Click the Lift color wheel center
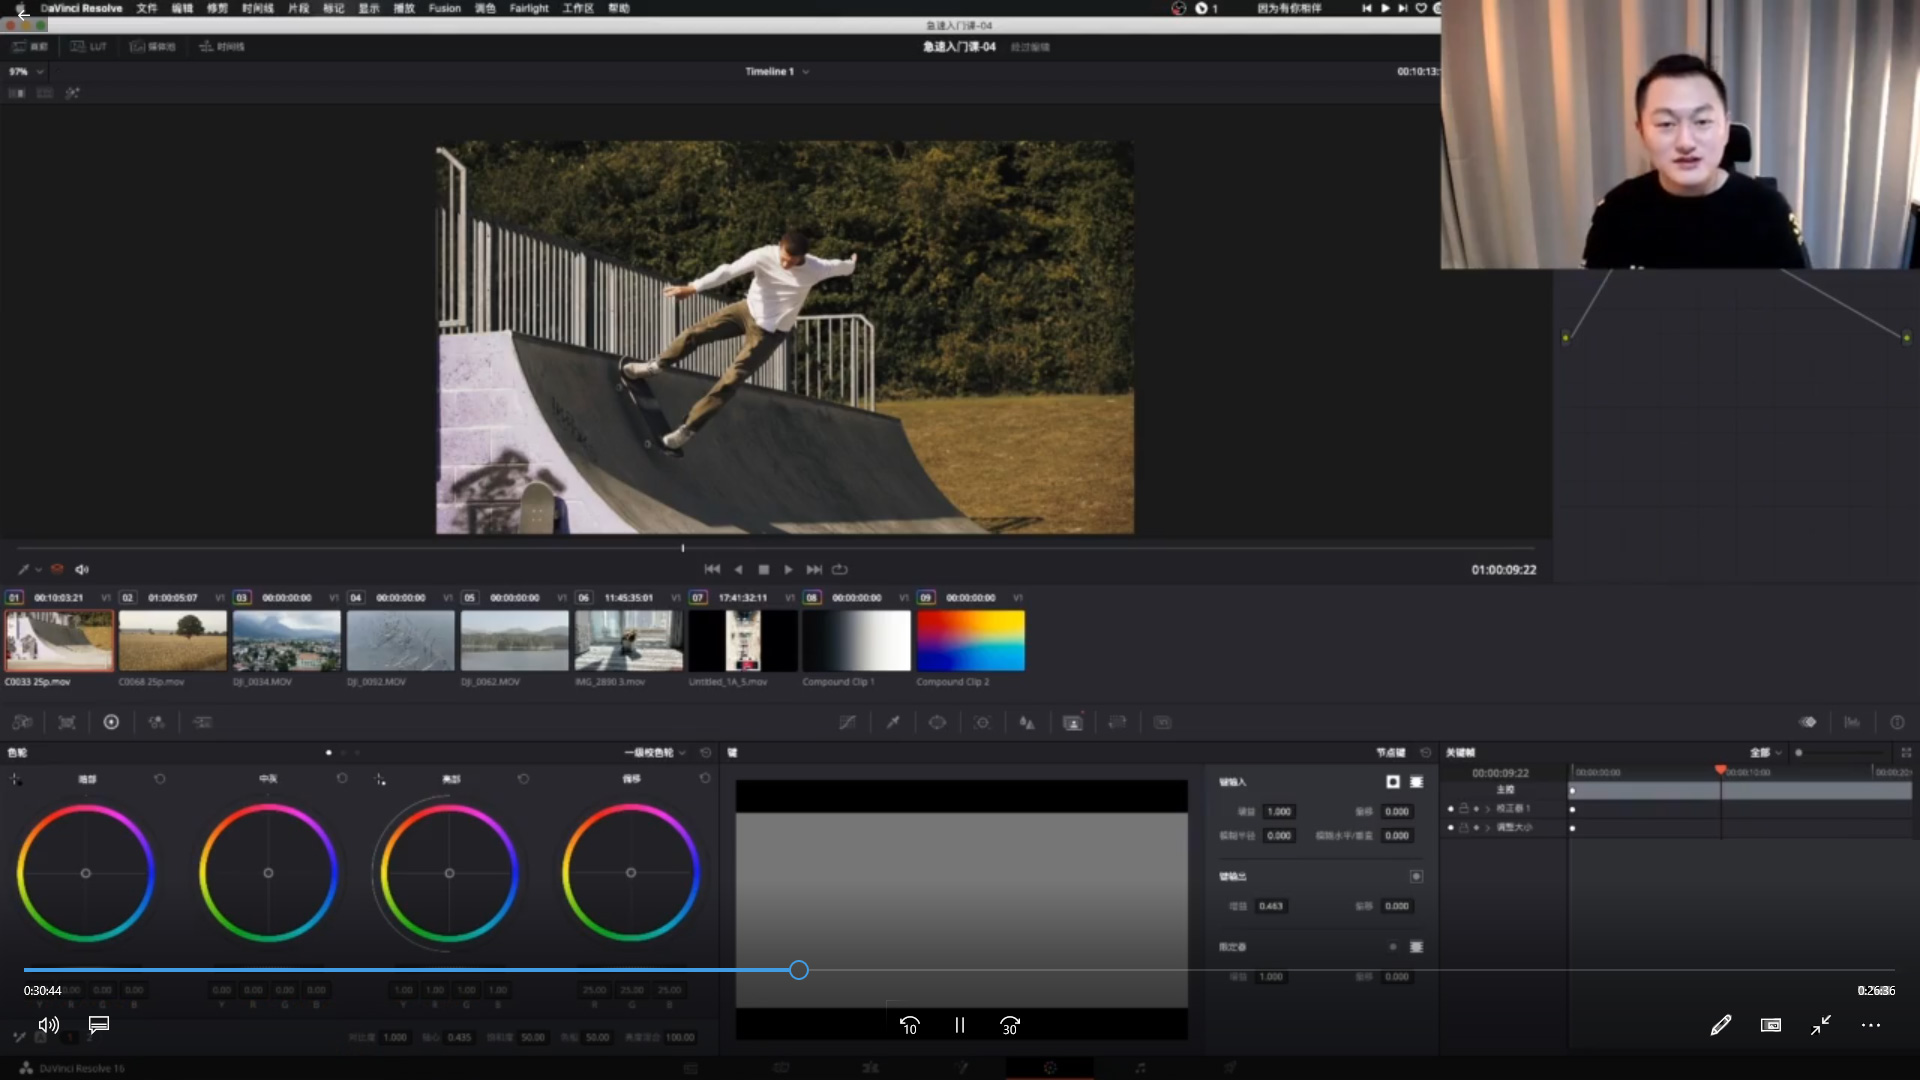Viewport: 1920px width, 1080px height. [86, 873]
